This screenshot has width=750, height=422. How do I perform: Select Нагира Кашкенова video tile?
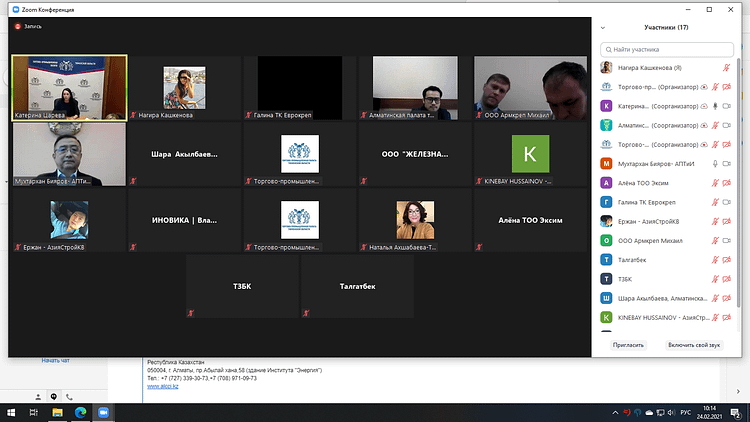pyautogui.click(x=185, y=88)
